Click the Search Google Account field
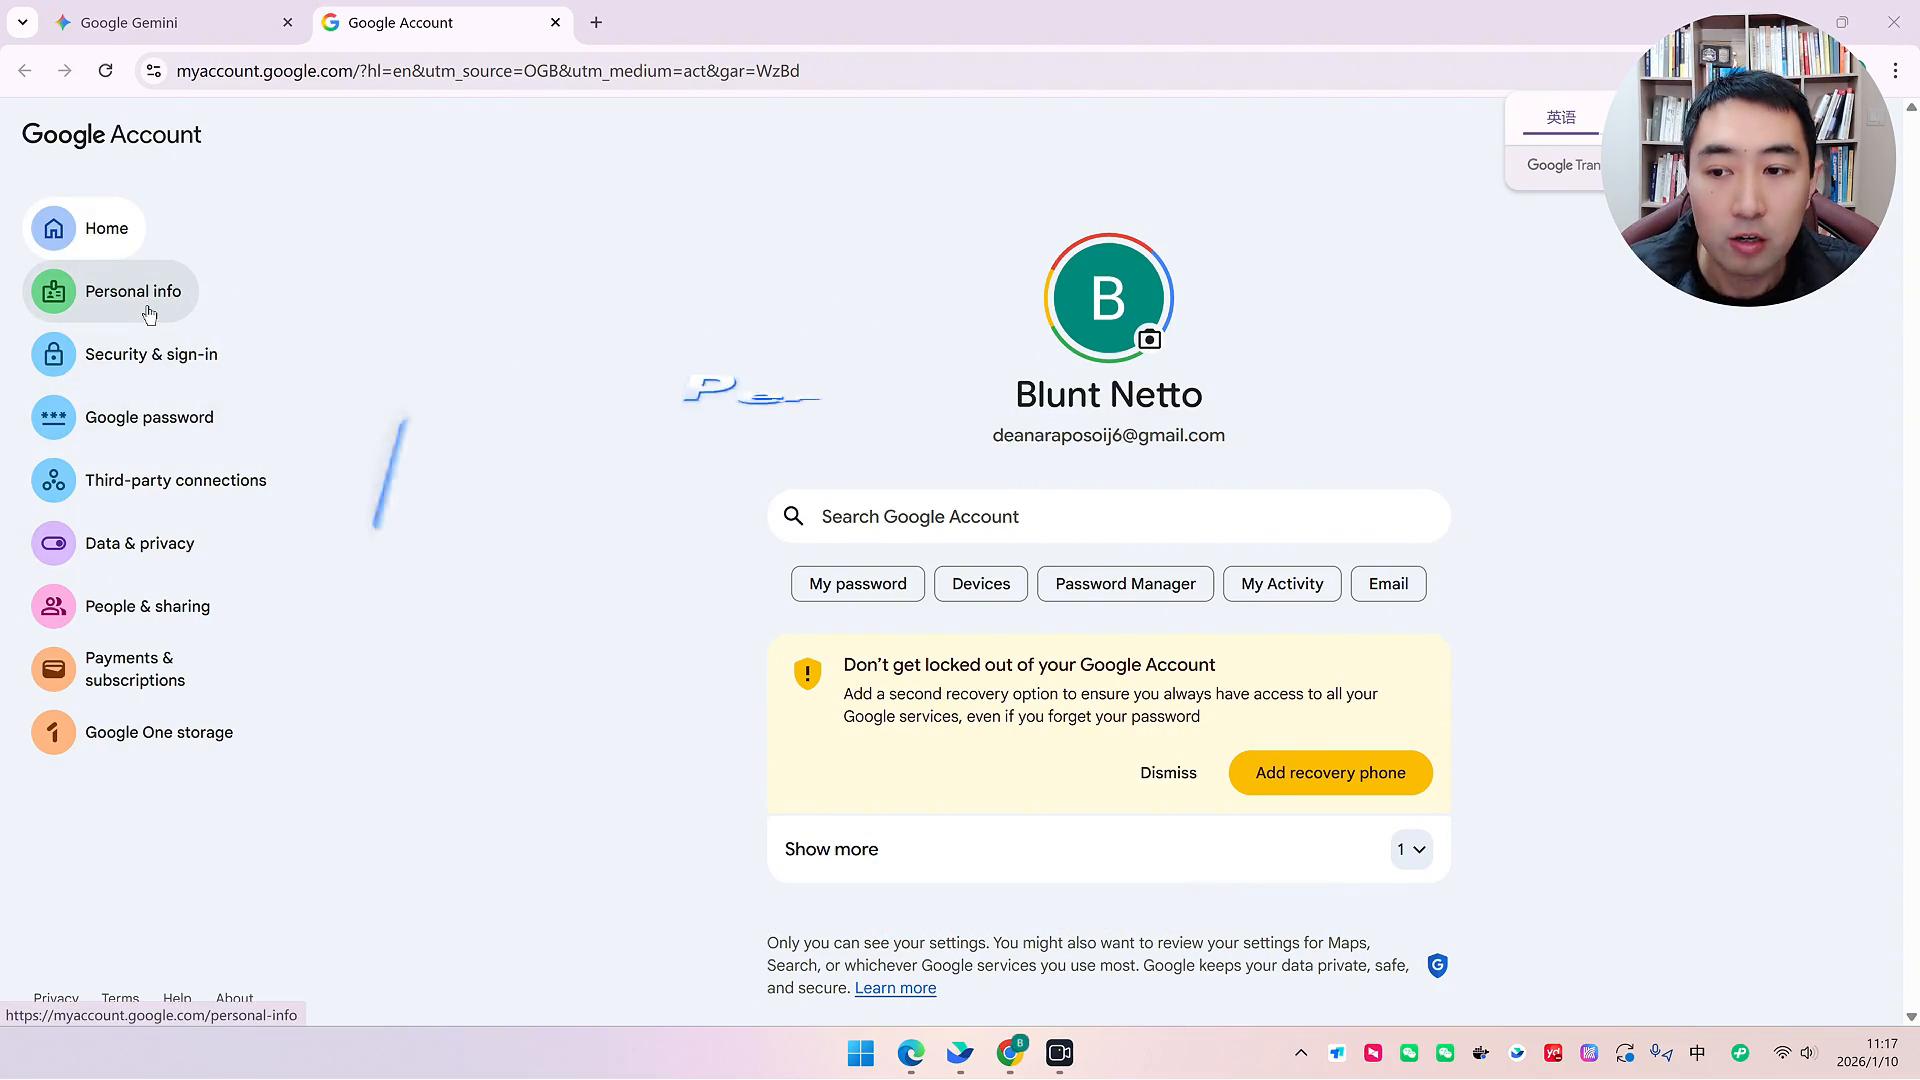Viewport: 1920px width, 1080px height. tap(1108, 516)
